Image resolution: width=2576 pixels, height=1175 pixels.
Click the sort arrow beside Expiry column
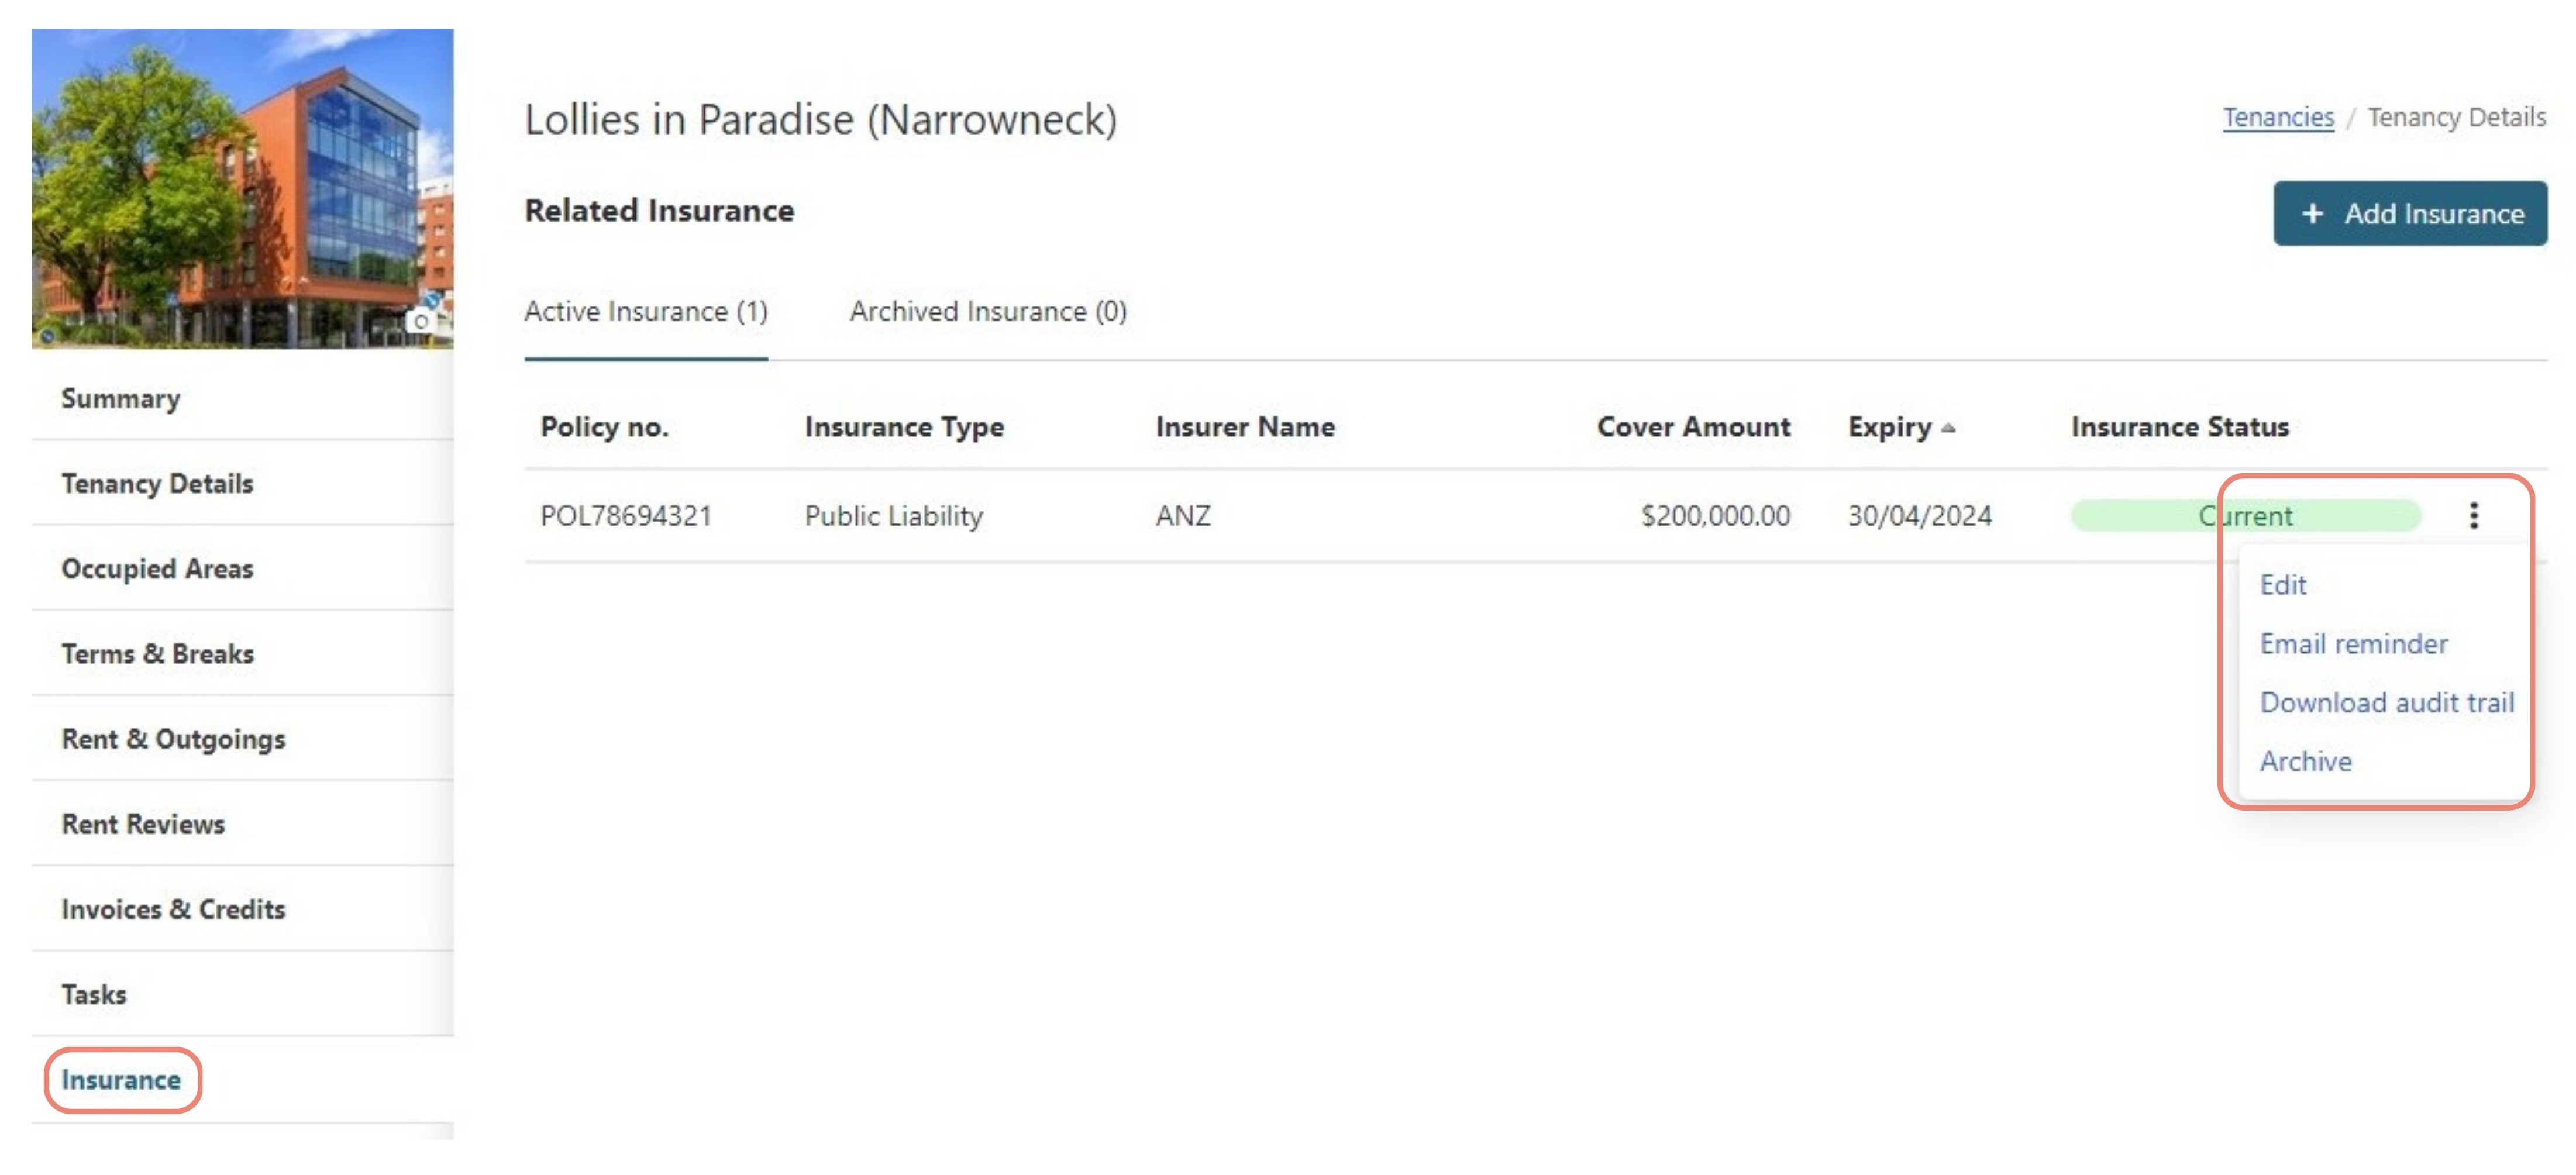pos(1949,427)
